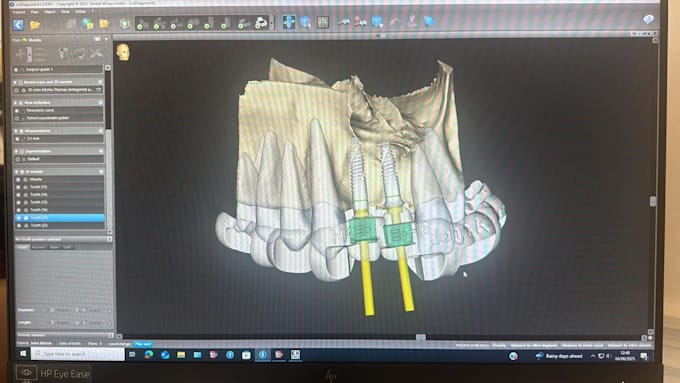Open the notifications icon in system tray
This screenshot has width=680, height=383.
[644, 356]
